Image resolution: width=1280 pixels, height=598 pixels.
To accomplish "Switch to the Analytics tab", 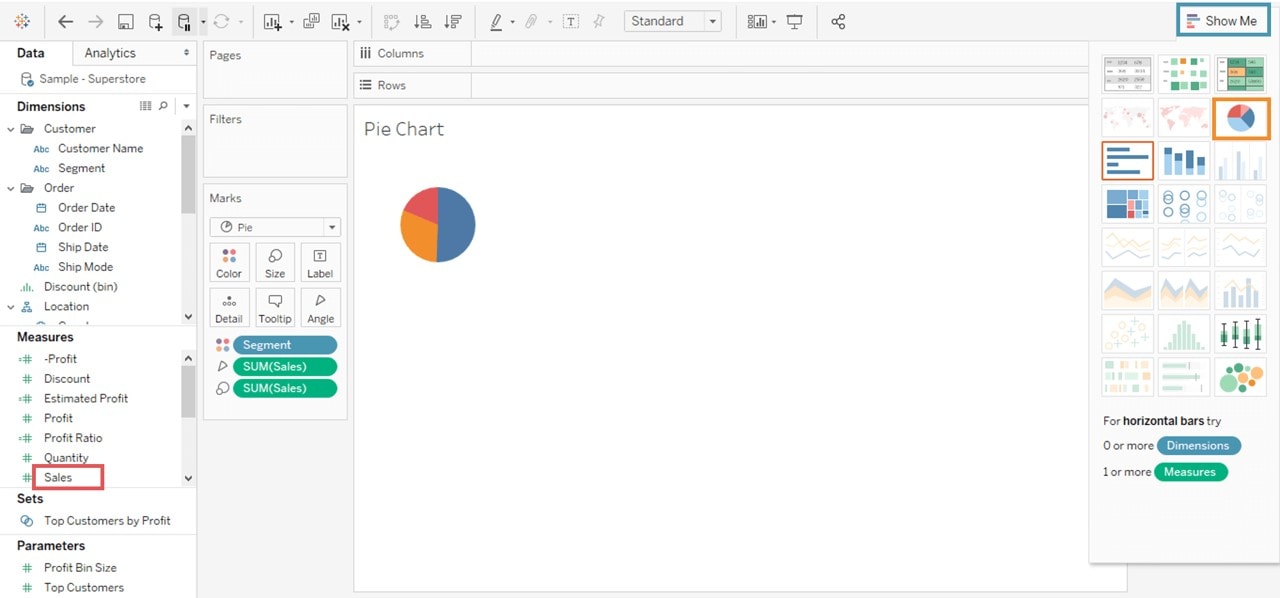I will 110,53.
